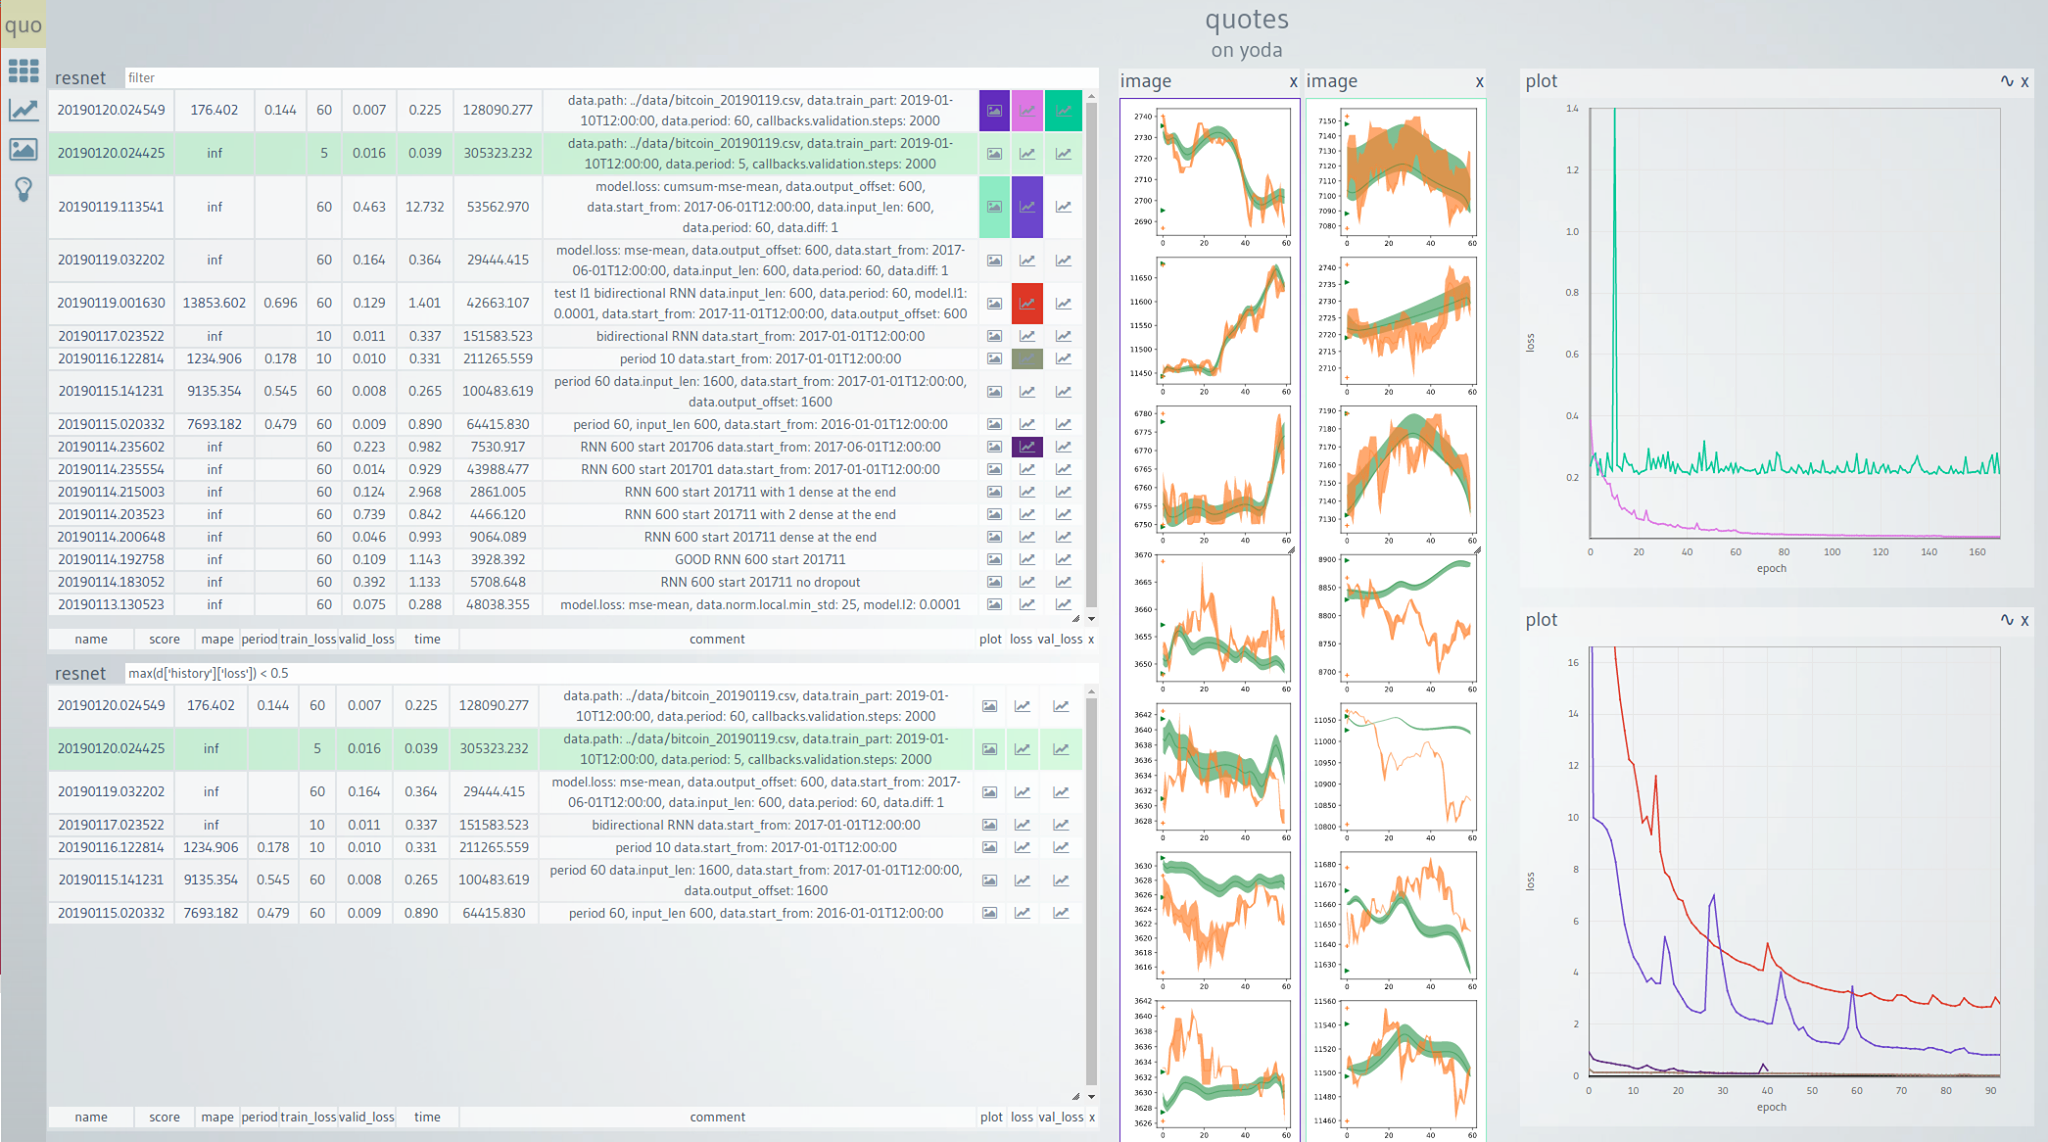The height and width of the screenshot is (1142, 2048).
Task: Close the first image panel
Action: coord(1293,82)
